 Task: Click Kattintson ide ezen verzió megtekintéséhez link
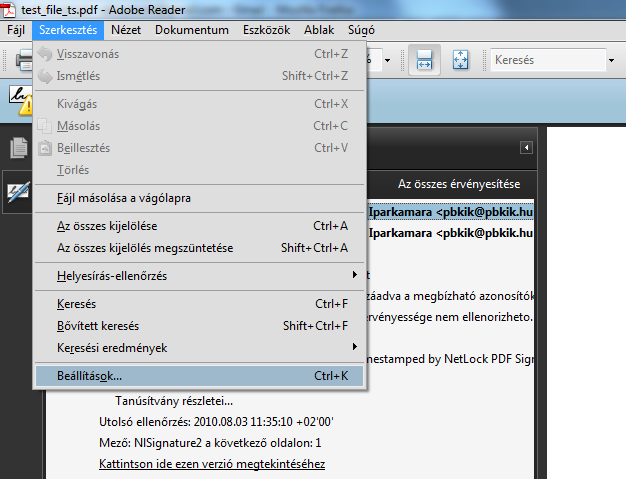tap(212, 464)
